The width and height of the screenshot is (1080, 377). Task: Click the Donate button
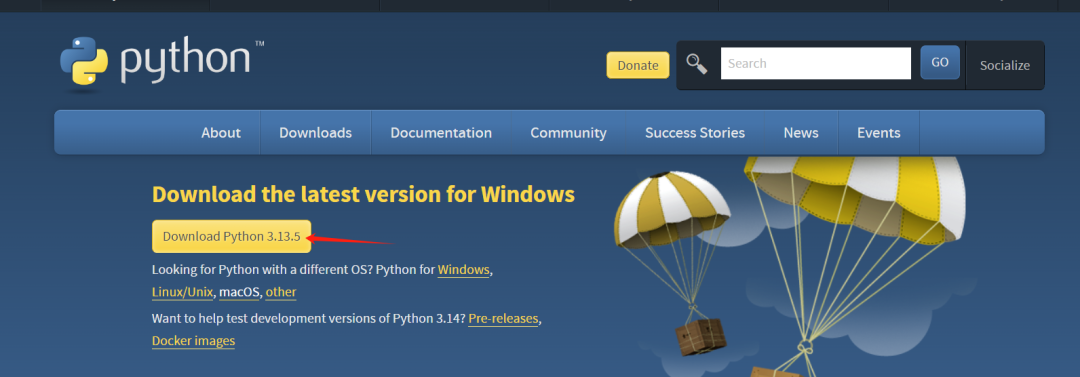(638, 65)
